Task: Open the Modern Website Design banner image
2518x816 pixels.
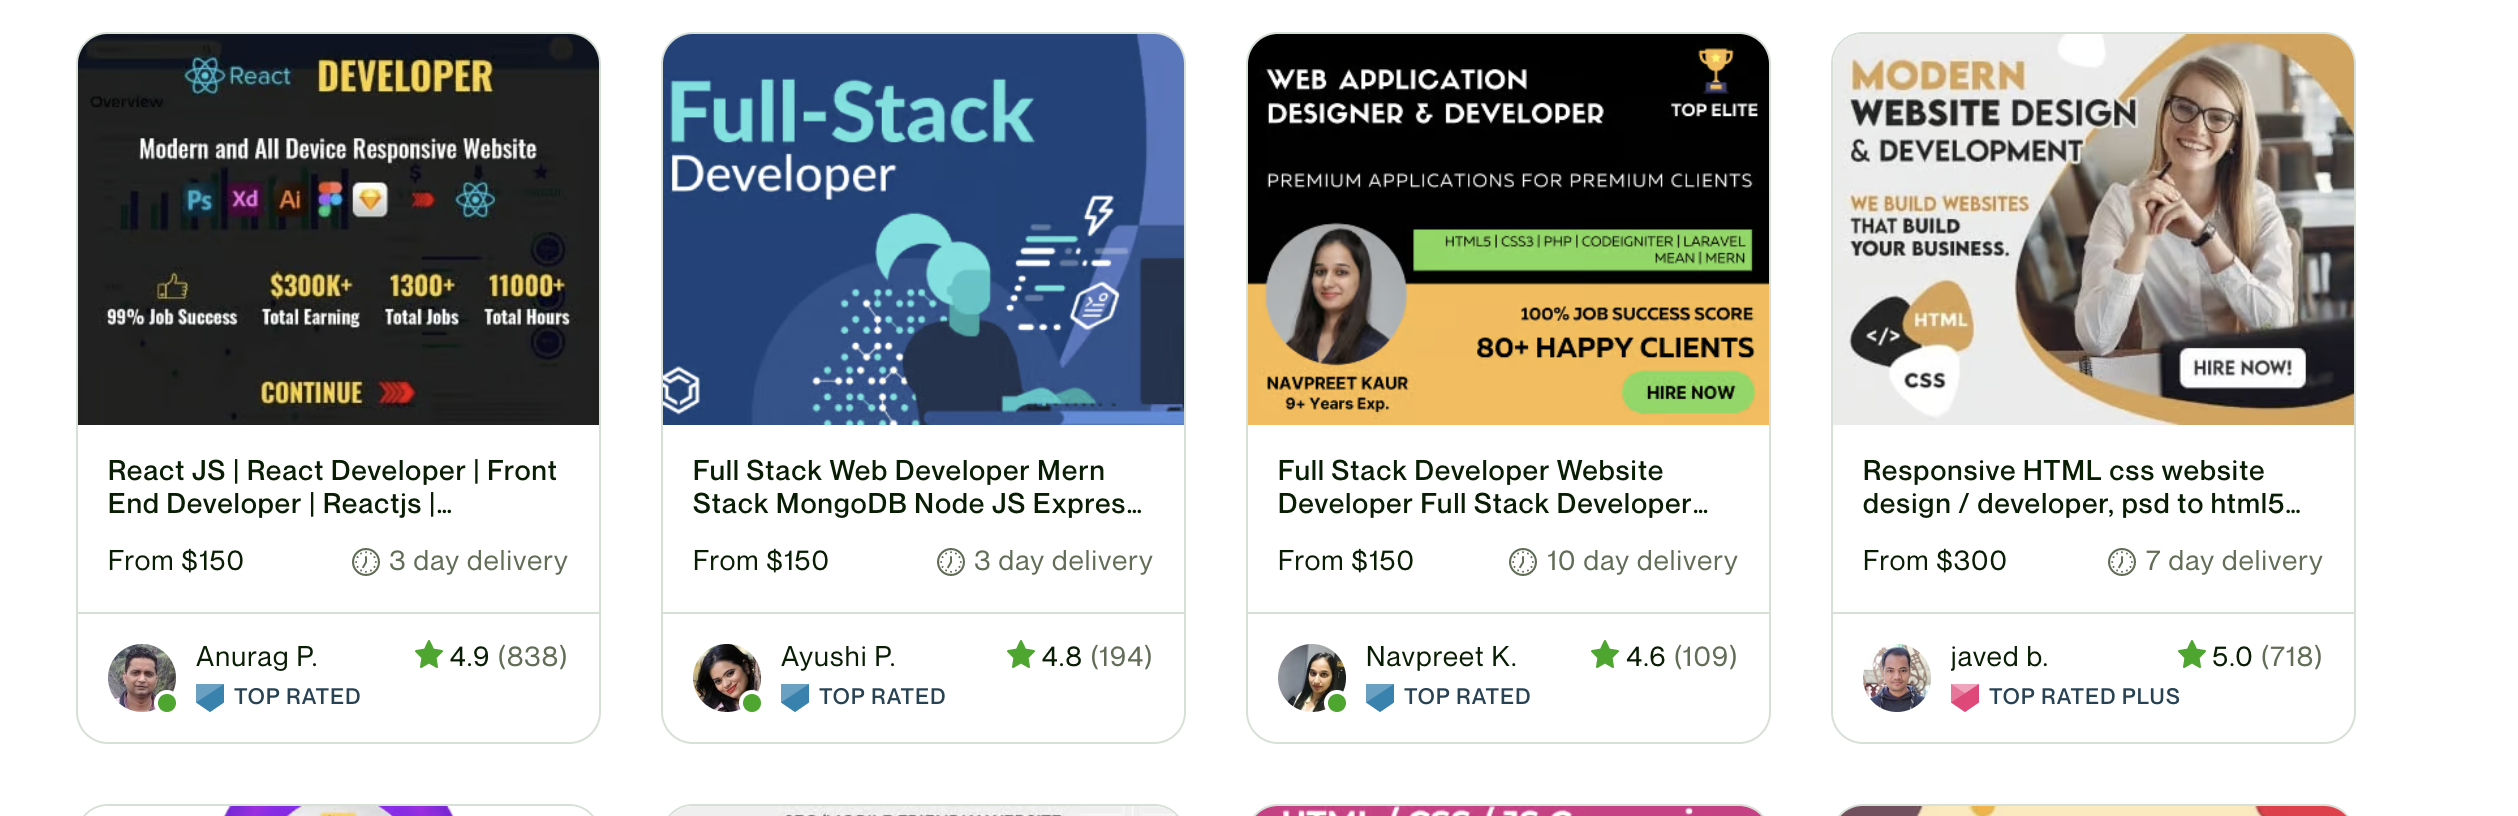Action: click(x=2093, y=229)
